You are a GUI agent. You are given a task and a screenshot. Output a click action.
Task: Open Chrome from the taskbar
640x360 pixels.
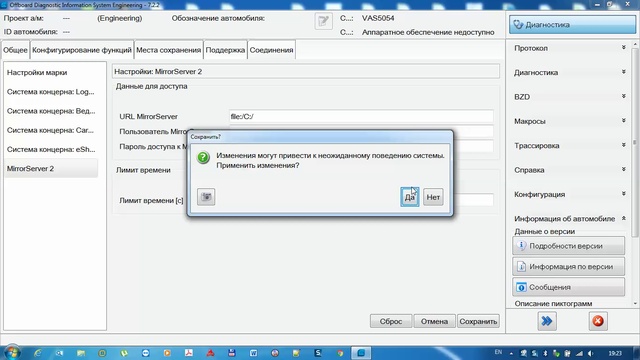[x=340, y=353]
